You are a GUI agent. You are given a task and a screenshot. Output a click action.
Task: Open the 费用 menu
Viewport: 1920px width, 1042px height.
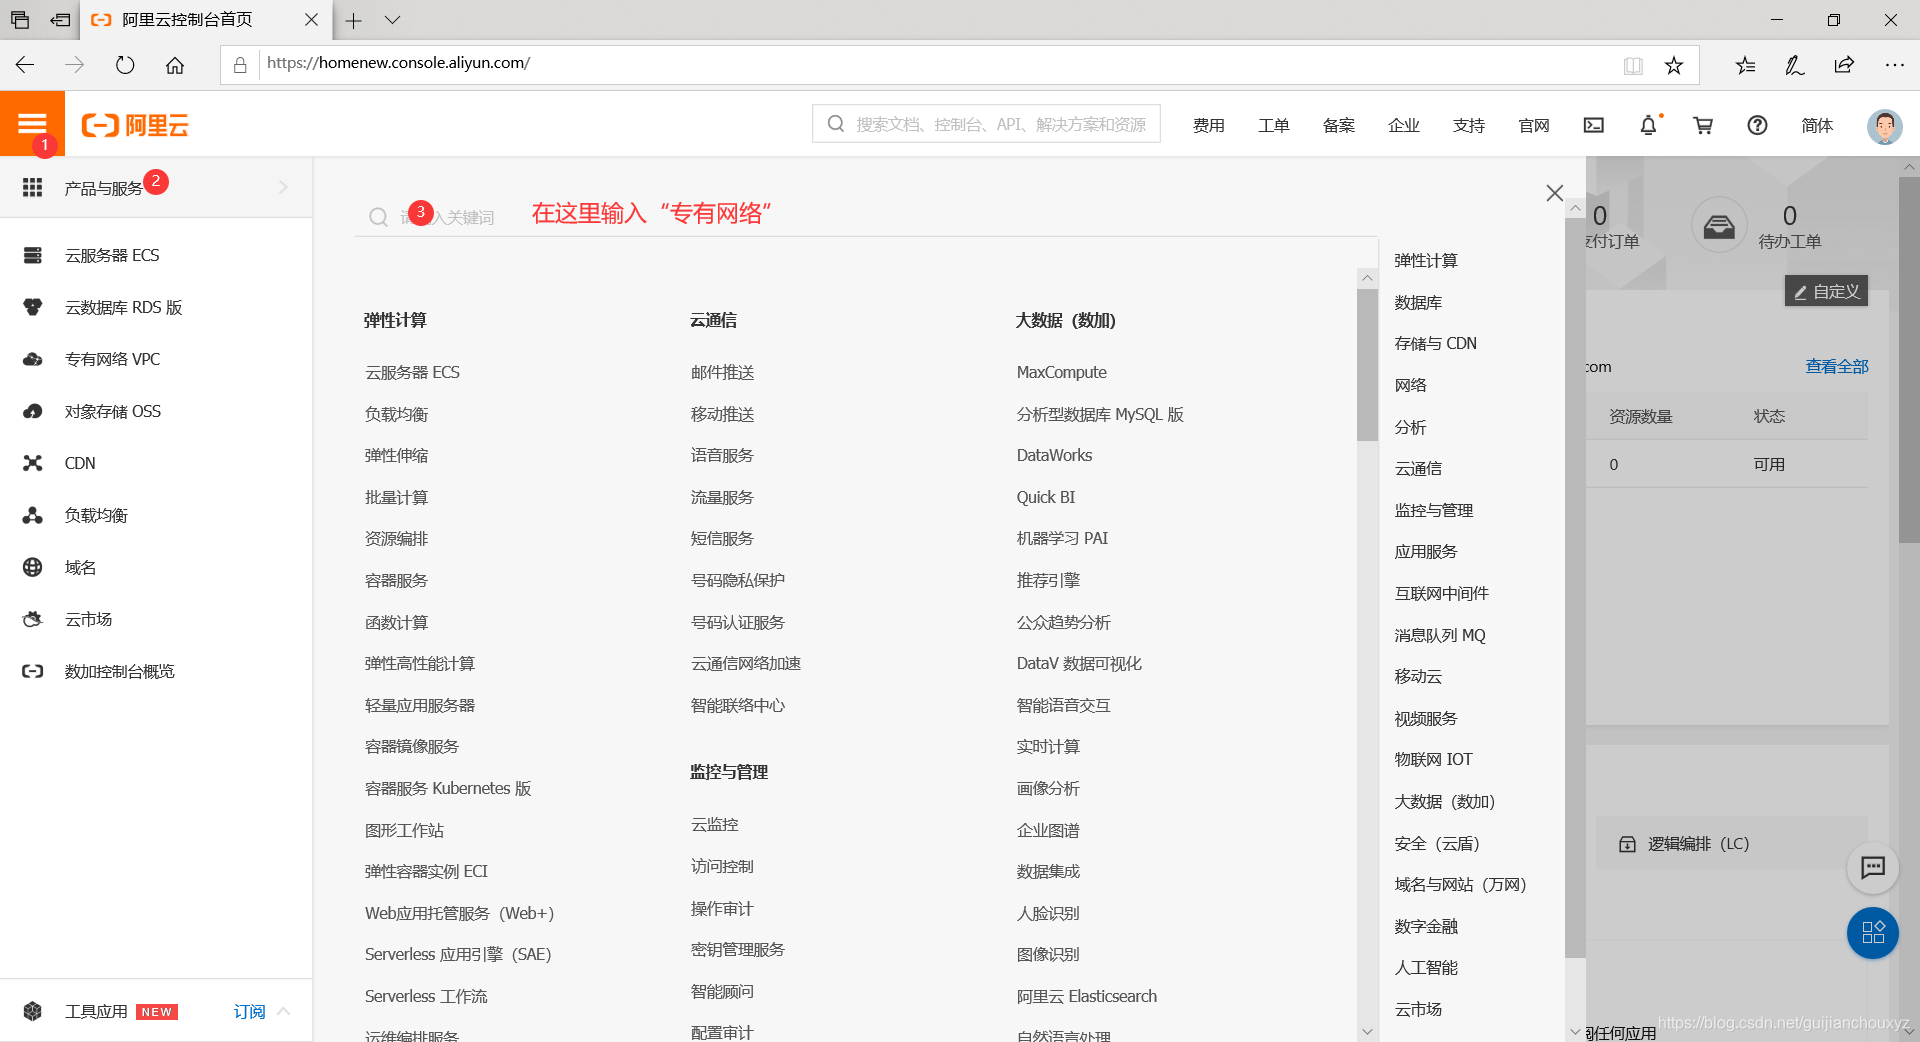click(1208, 125)
